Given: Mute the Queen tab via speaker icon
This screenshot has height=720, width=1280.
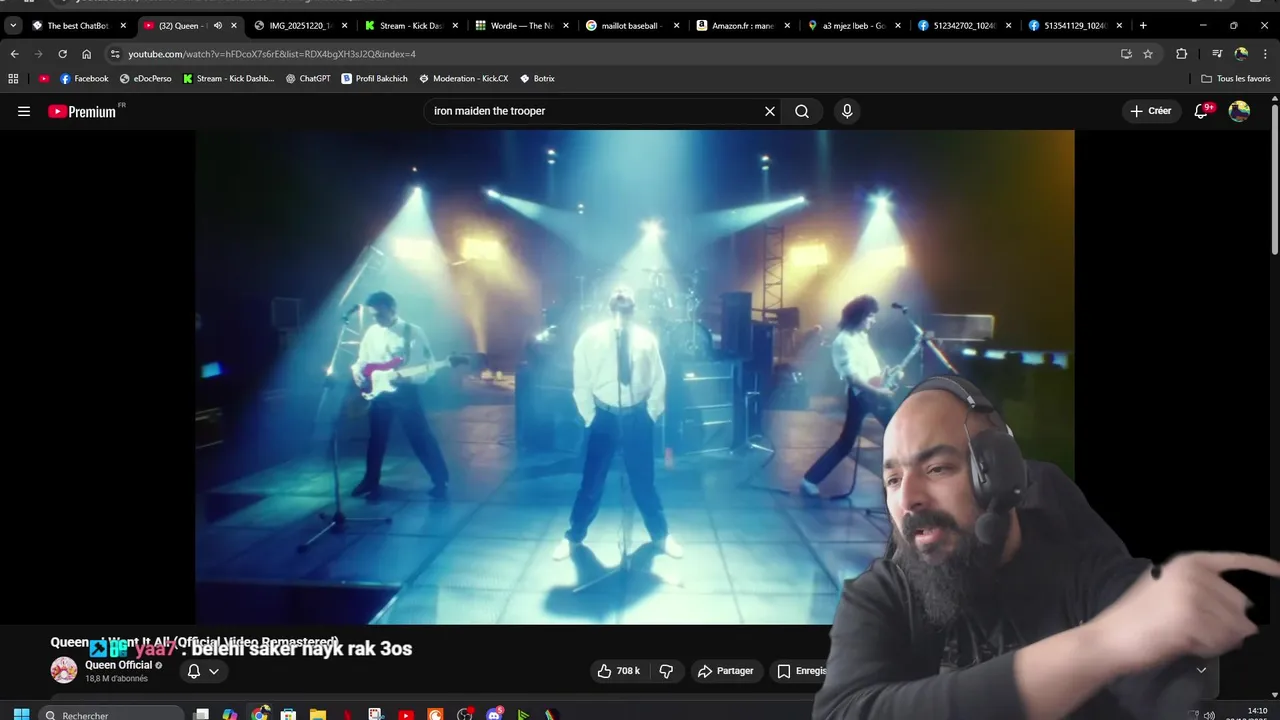Looking at the screenshot, I should click(218, 25).
